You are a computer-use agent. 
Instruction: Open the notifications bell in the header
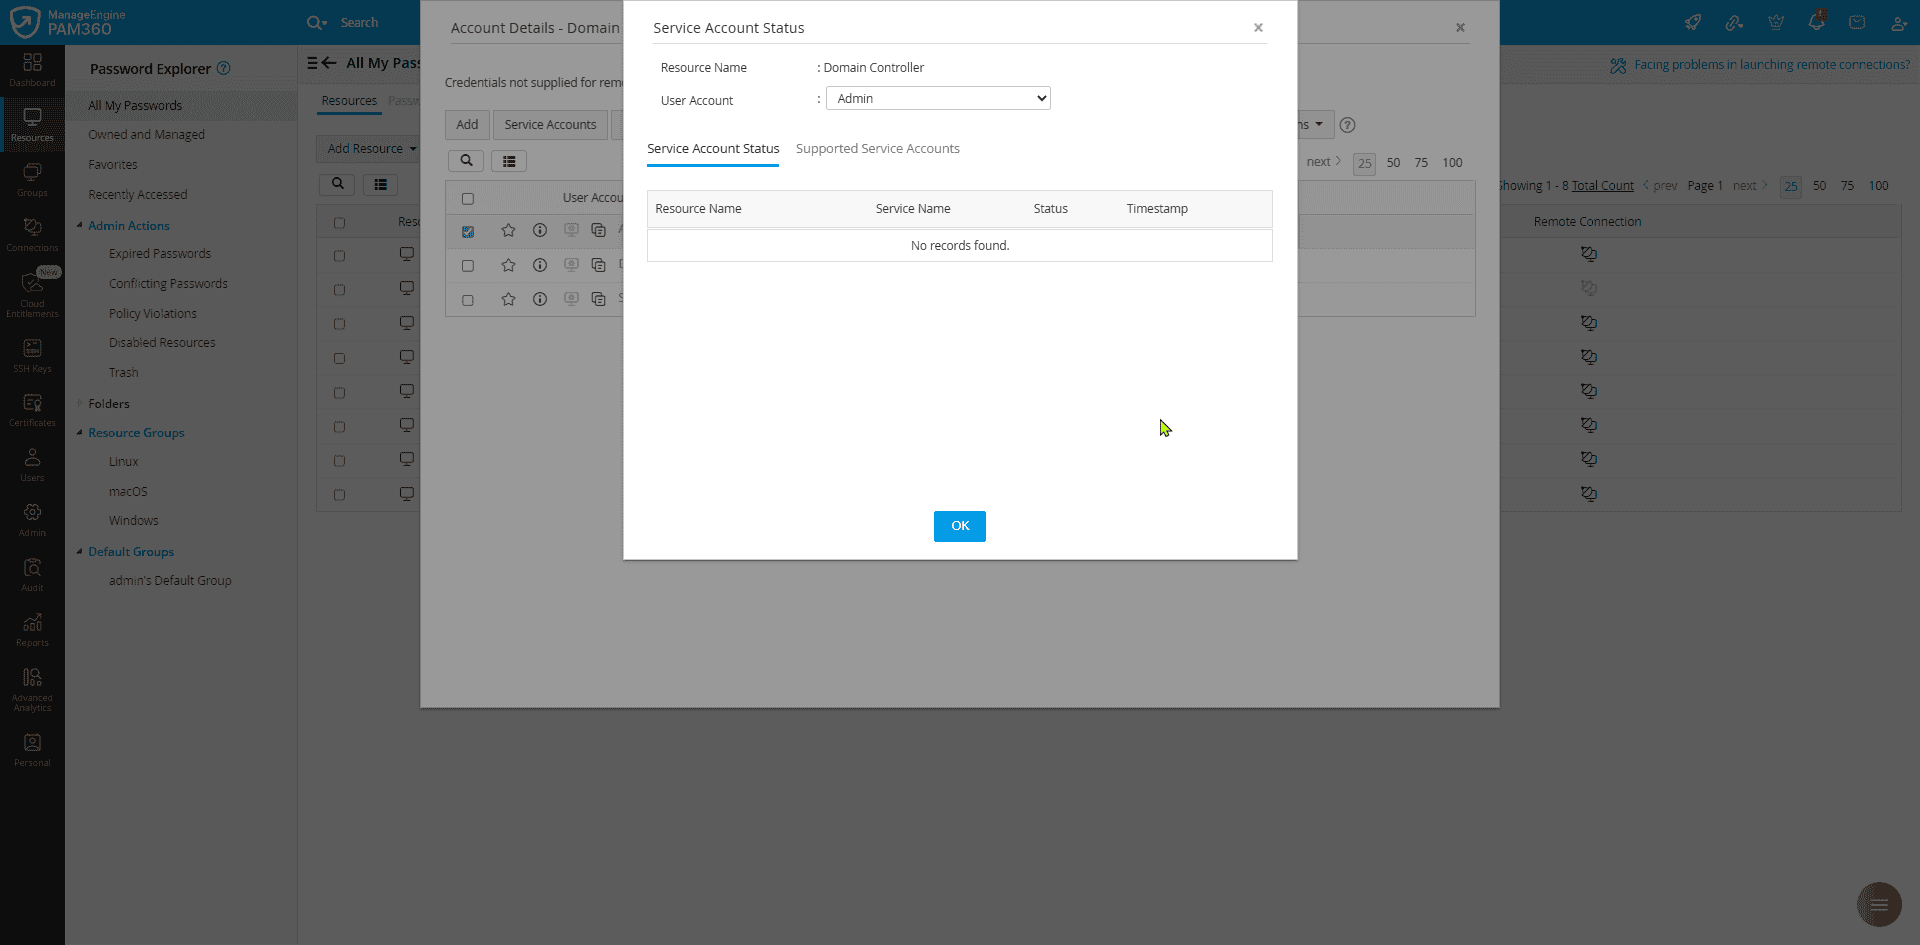1817,21
